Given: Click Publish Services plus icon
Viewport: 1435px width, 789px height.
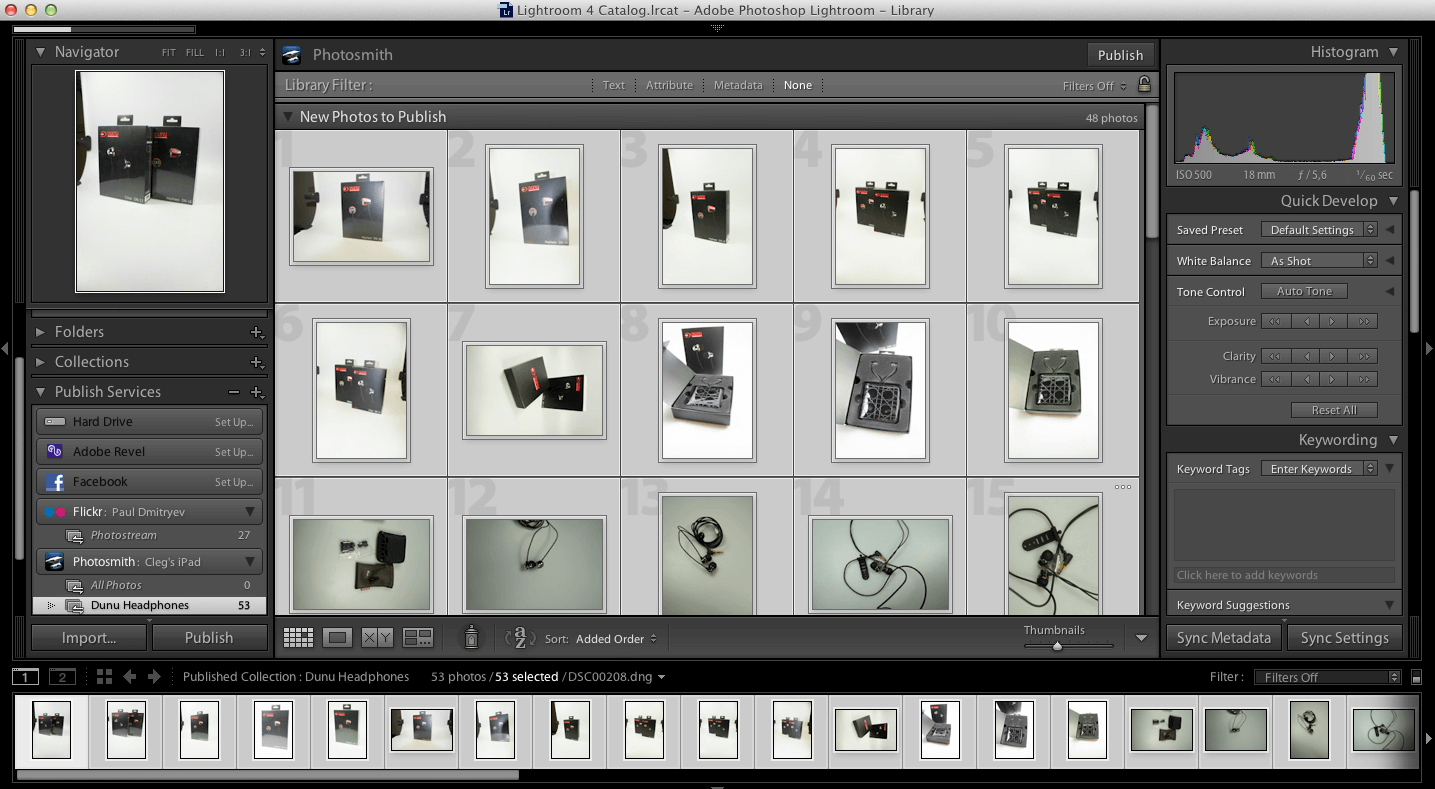Looking at the screenshot, I should click(x=257, y=392).
